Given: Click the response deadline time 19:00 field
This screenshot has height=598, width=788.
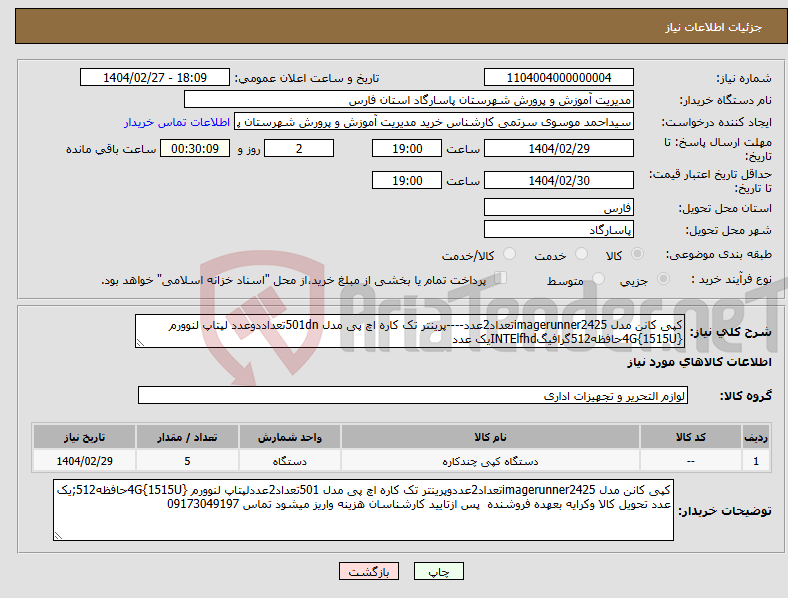Looking at the screenshot, I should point(407,148).
